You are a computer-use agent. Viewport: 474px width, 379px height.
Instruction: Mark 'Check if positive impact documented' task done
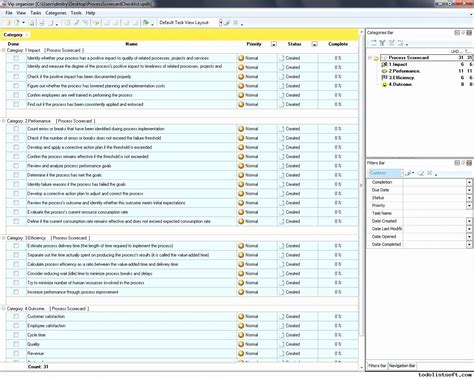16,77
